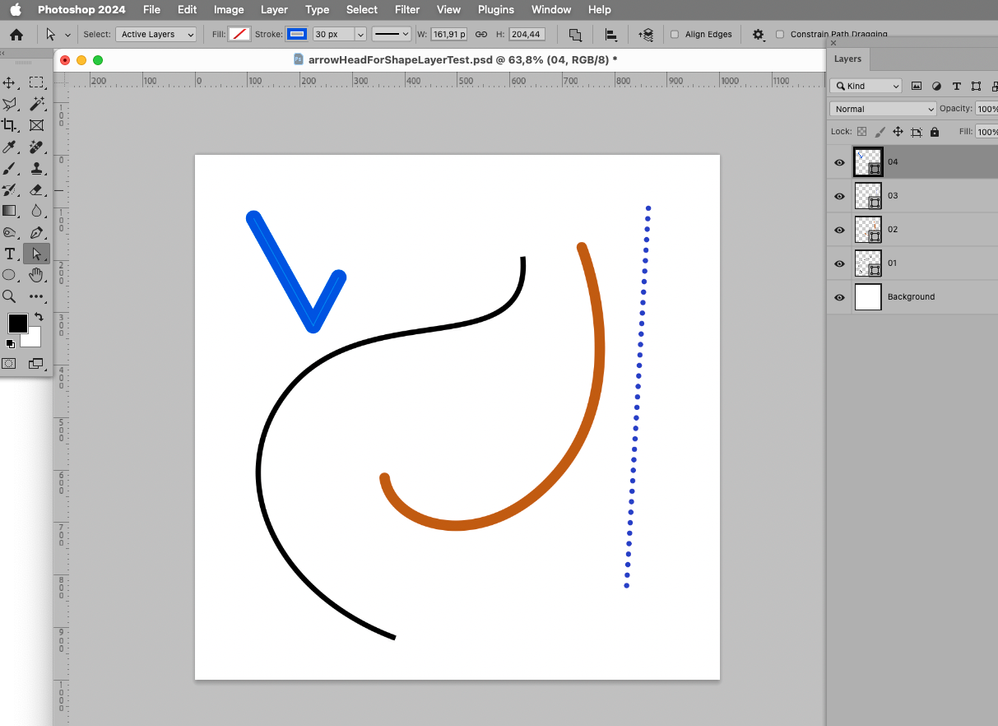Open the Filter menu

(407, 9)
